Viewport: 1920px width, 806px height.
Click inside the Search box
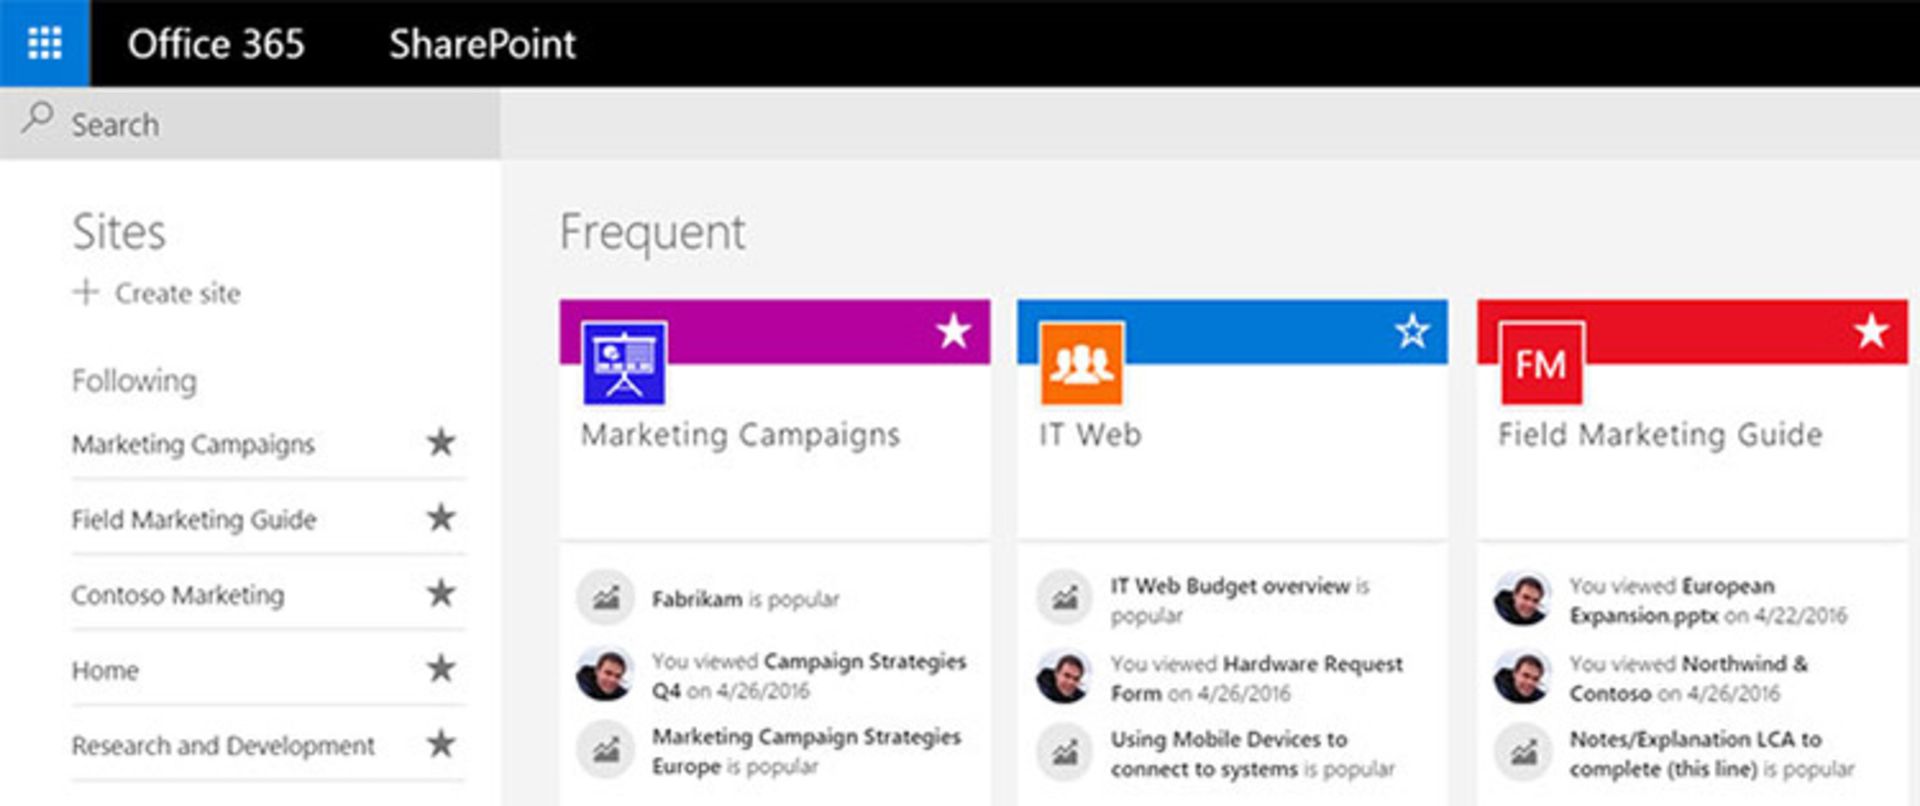pyautogui.click(x=250, y=123)
